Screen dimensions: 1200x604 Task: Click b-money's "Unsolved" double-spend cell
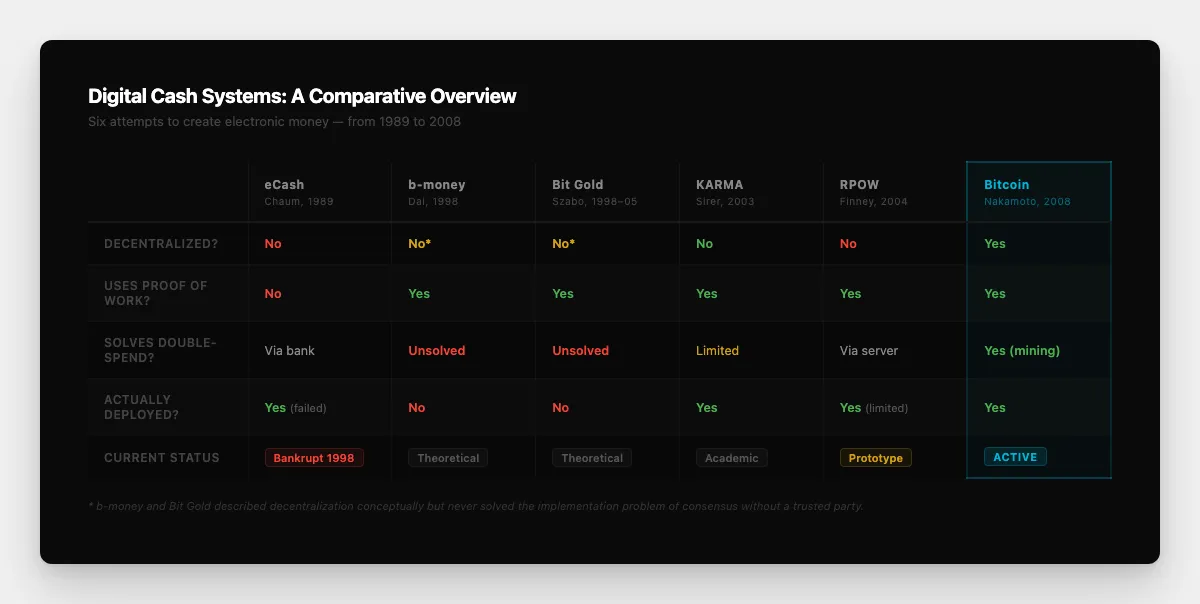click(x=437, y=351)
